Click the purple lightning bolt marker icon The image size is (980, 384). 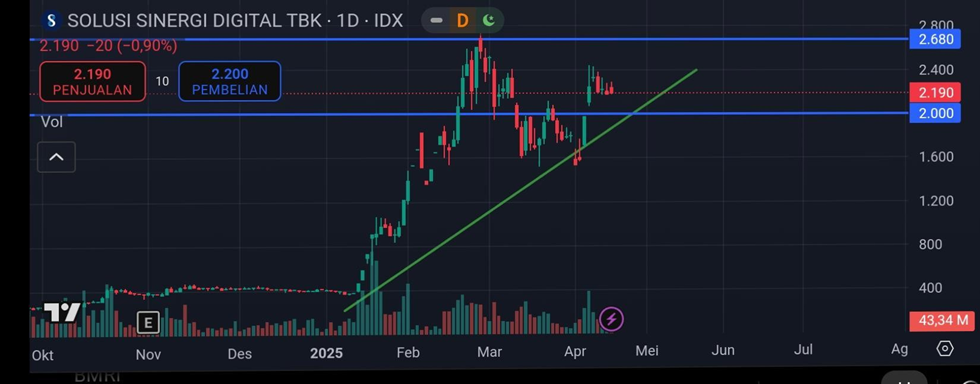(x=611, y=320)
